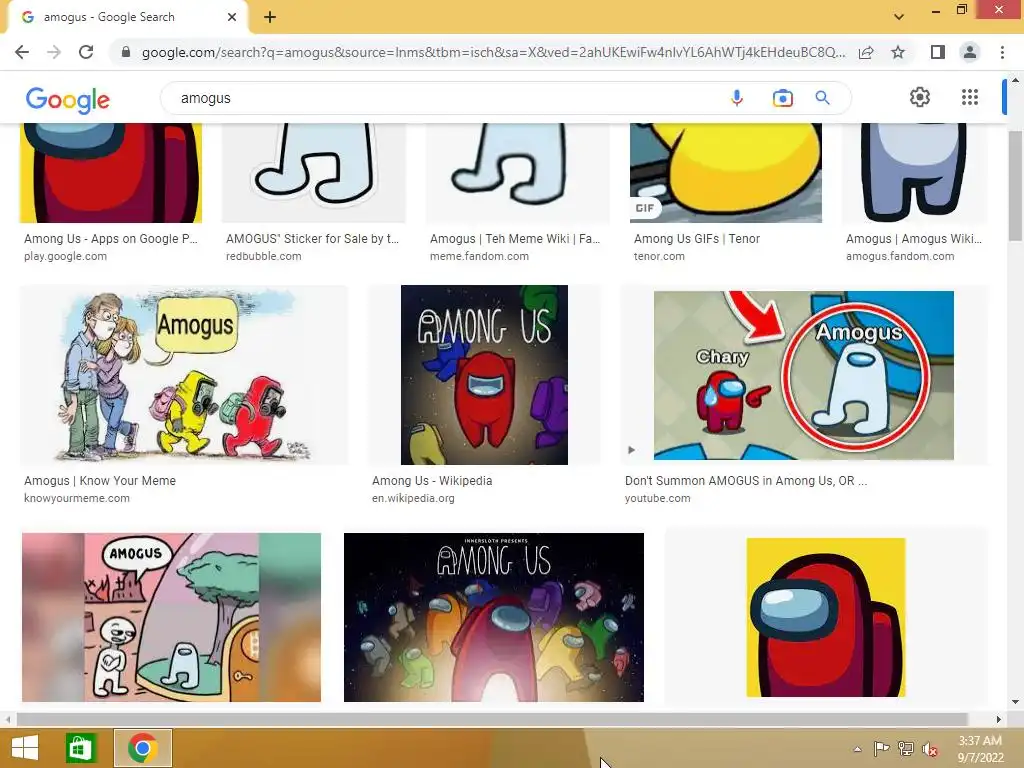Share this page using the share icon
This screenshot has height=768, width=1024.
pos(866,52)
